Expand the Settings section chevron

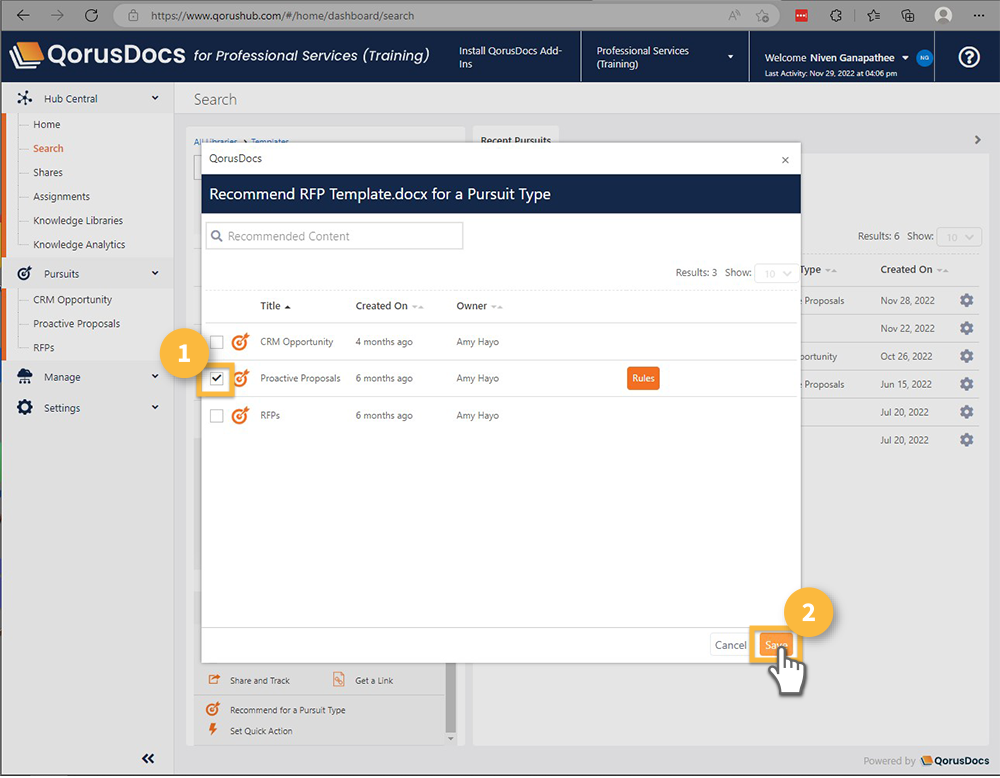coord(155,407)
